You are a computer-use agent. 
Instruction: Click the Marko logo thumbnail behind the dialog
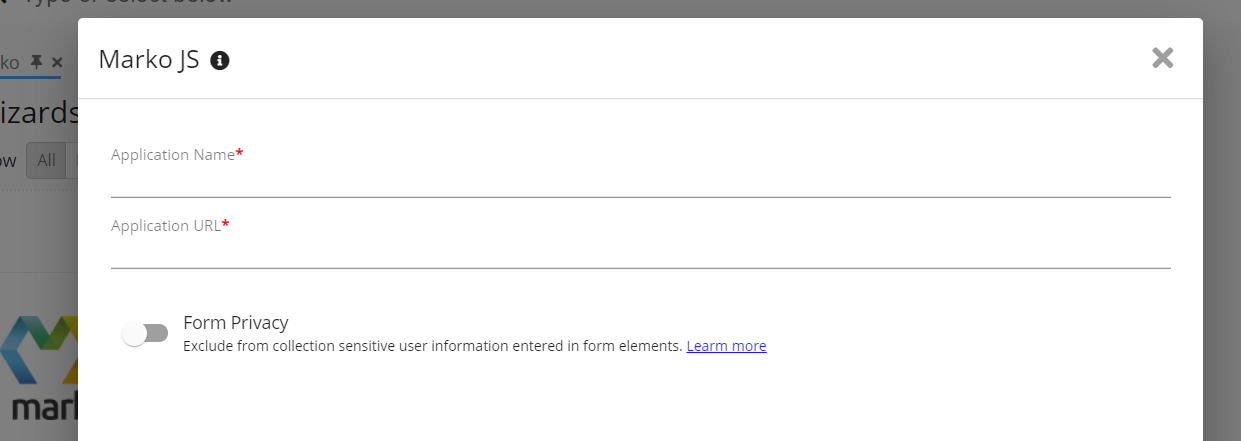[x=39, y=365]
